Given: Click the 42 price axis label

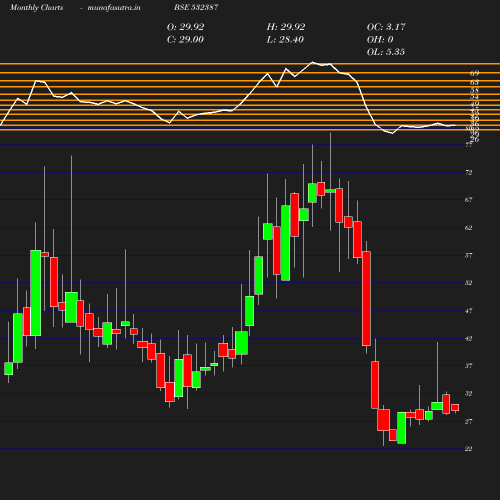Looking at the screenshot, I should coord(469,338).
